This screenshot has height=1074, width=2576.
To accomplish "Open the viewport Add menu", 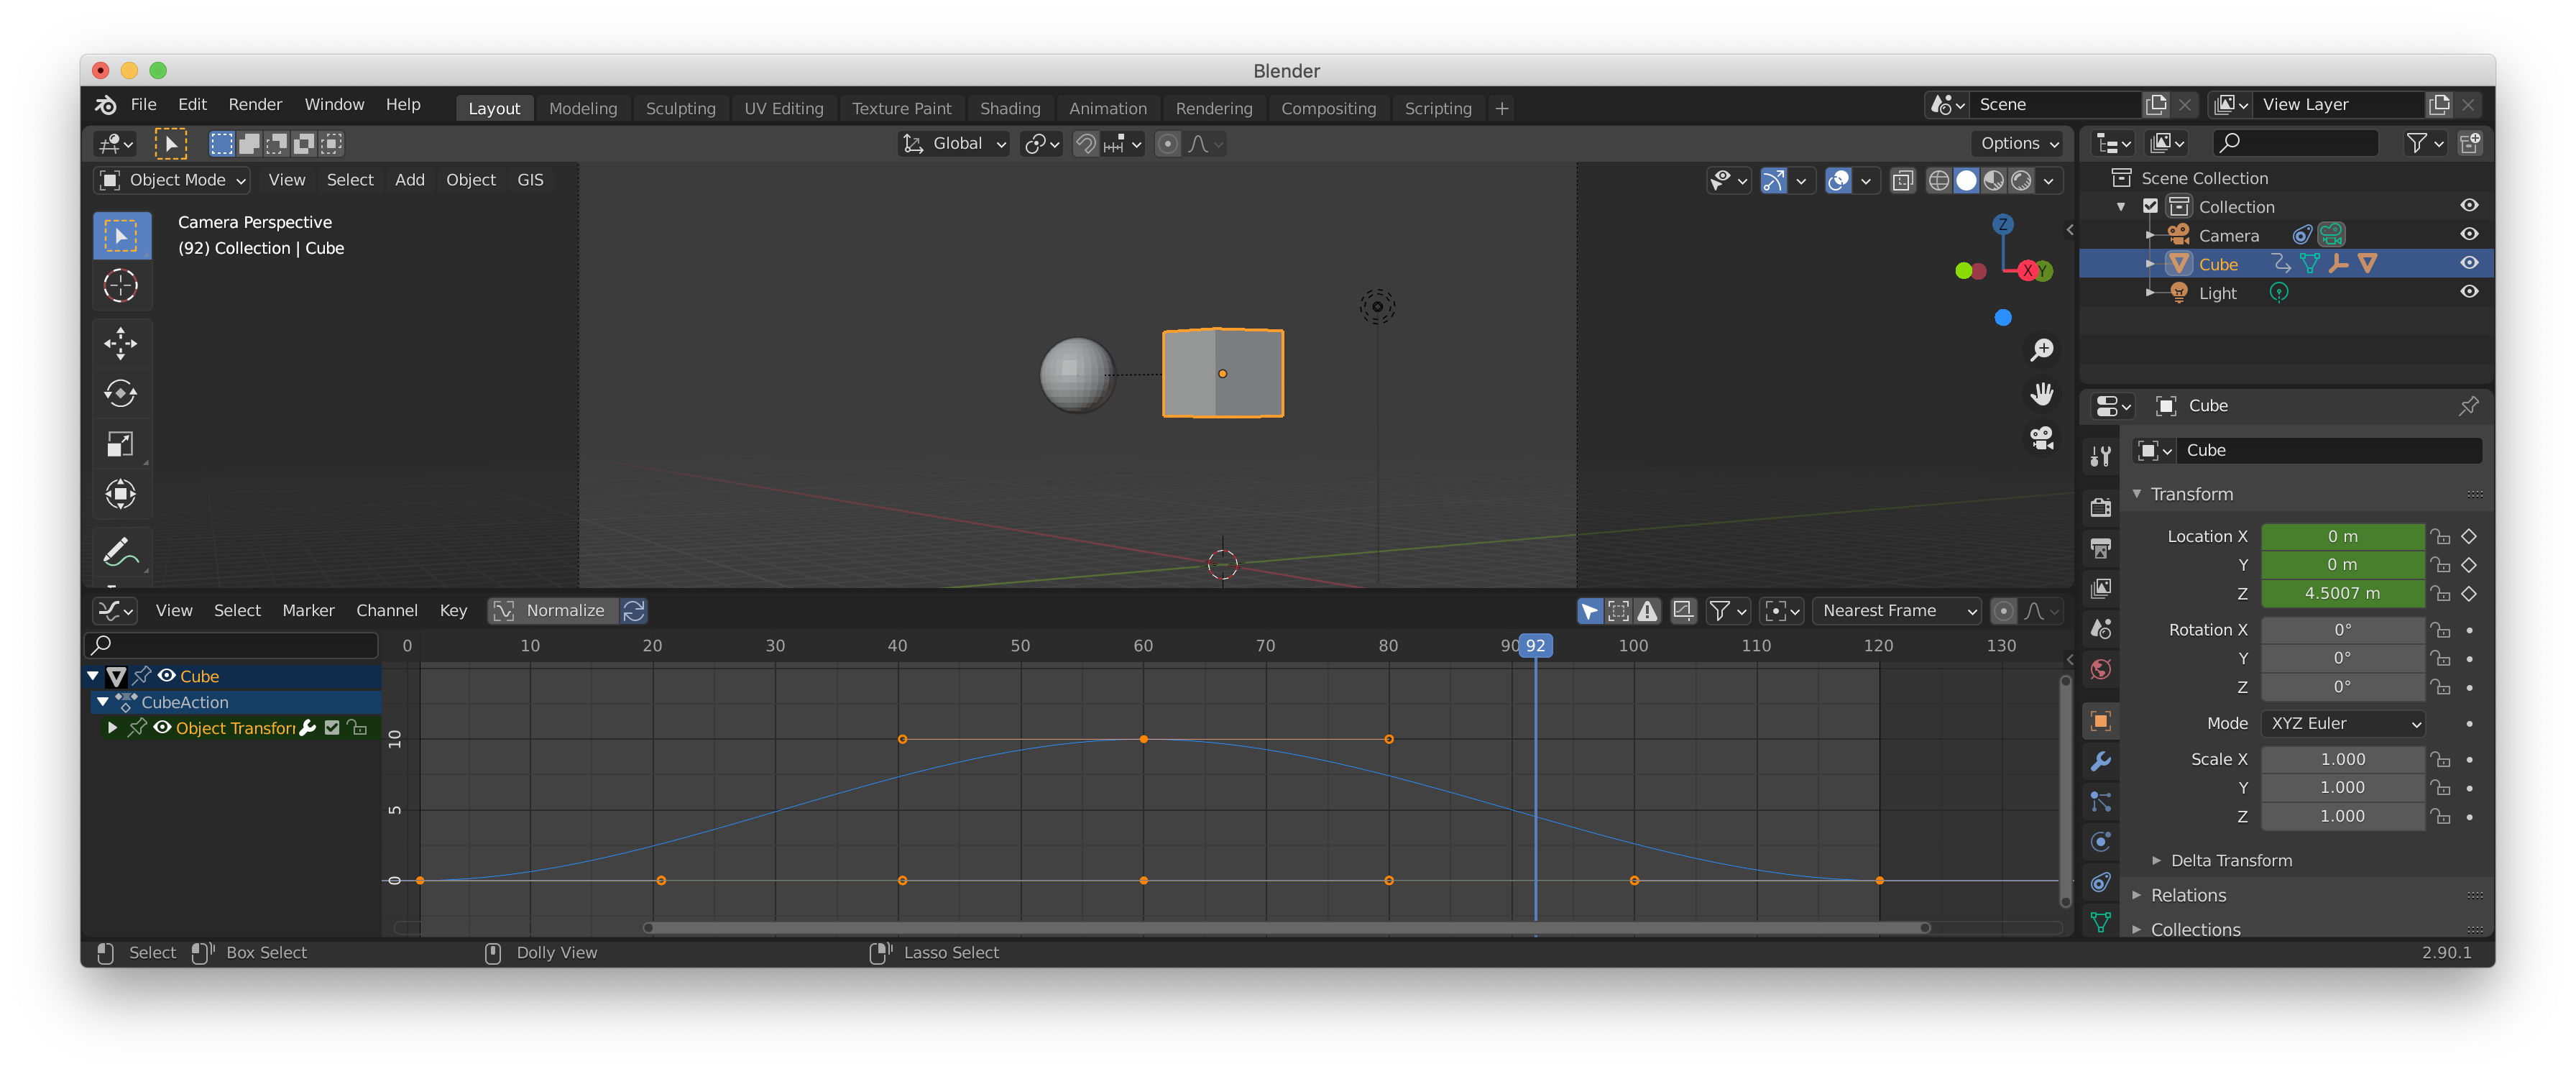I will tap(409, 180).
